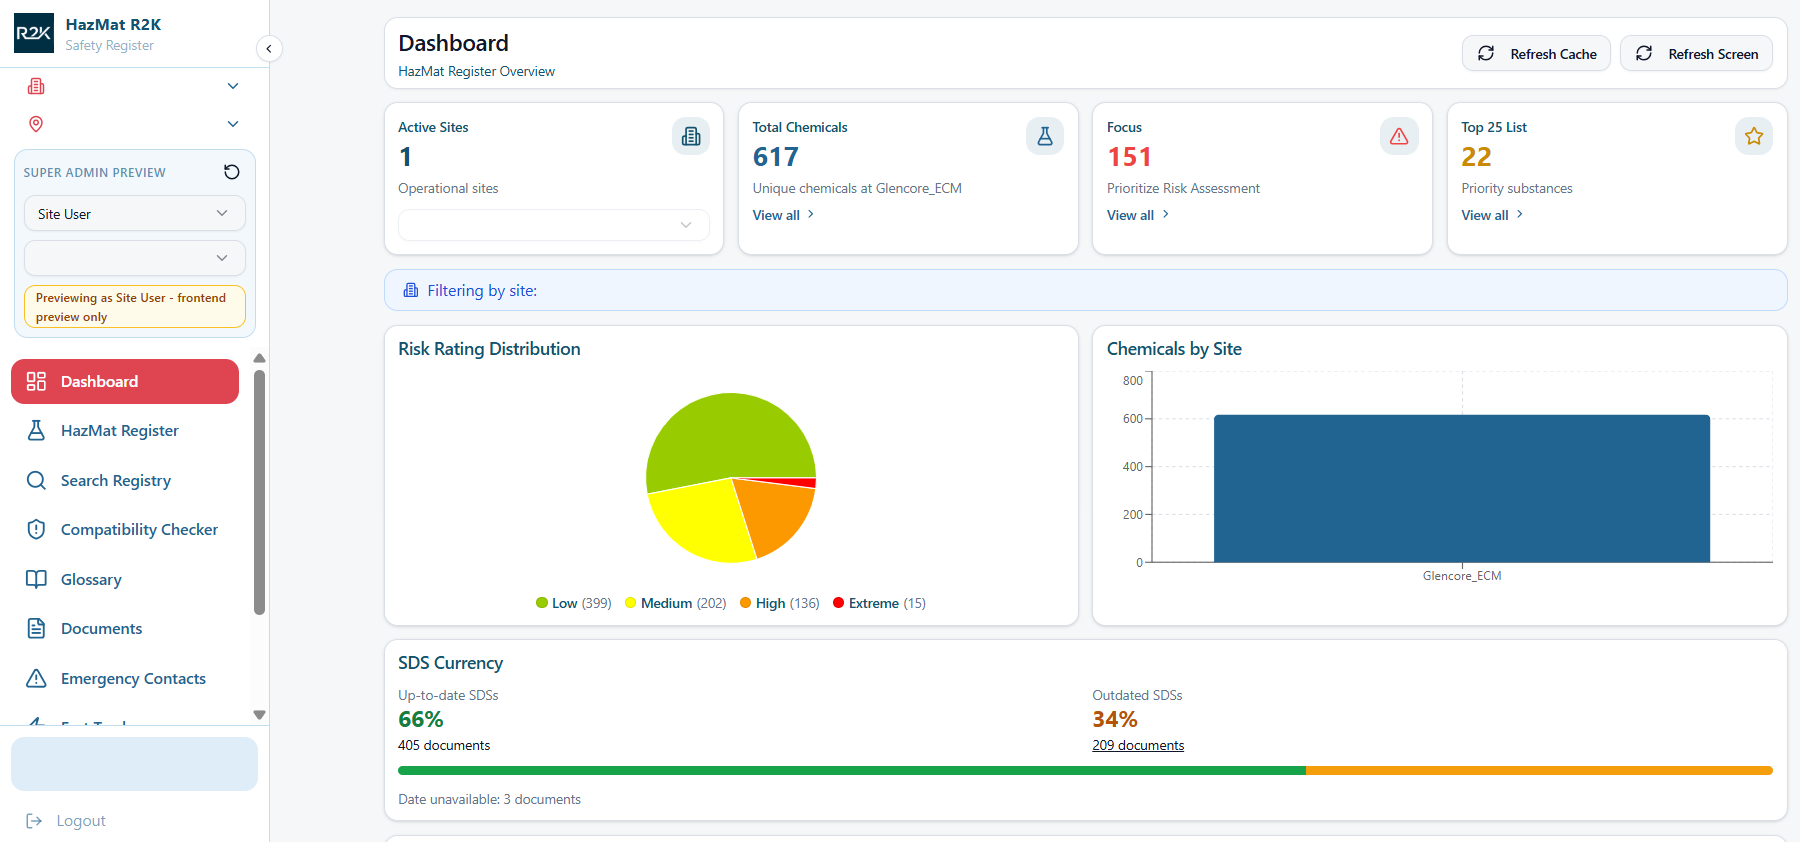Click the HazMat Register flask icon

(x=36, y=430)
